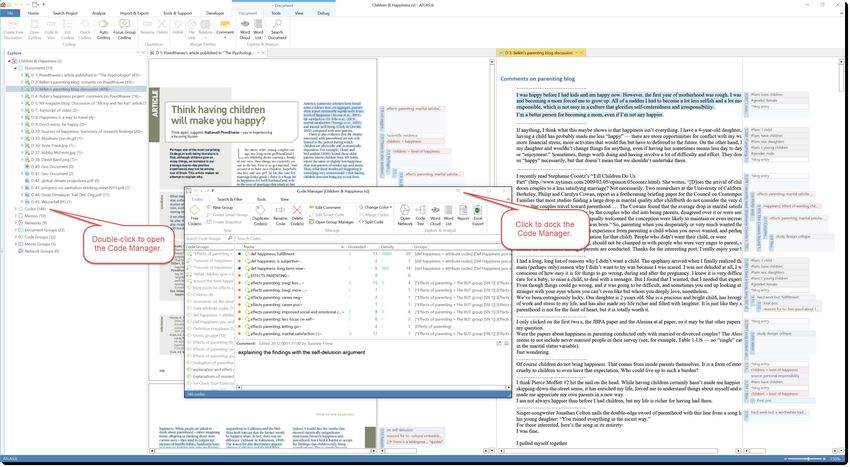The width and height of the screenshot is (850, 467).
Task: Select 'effects parenting: career pos' code row
Action: (x=373, y=305)
